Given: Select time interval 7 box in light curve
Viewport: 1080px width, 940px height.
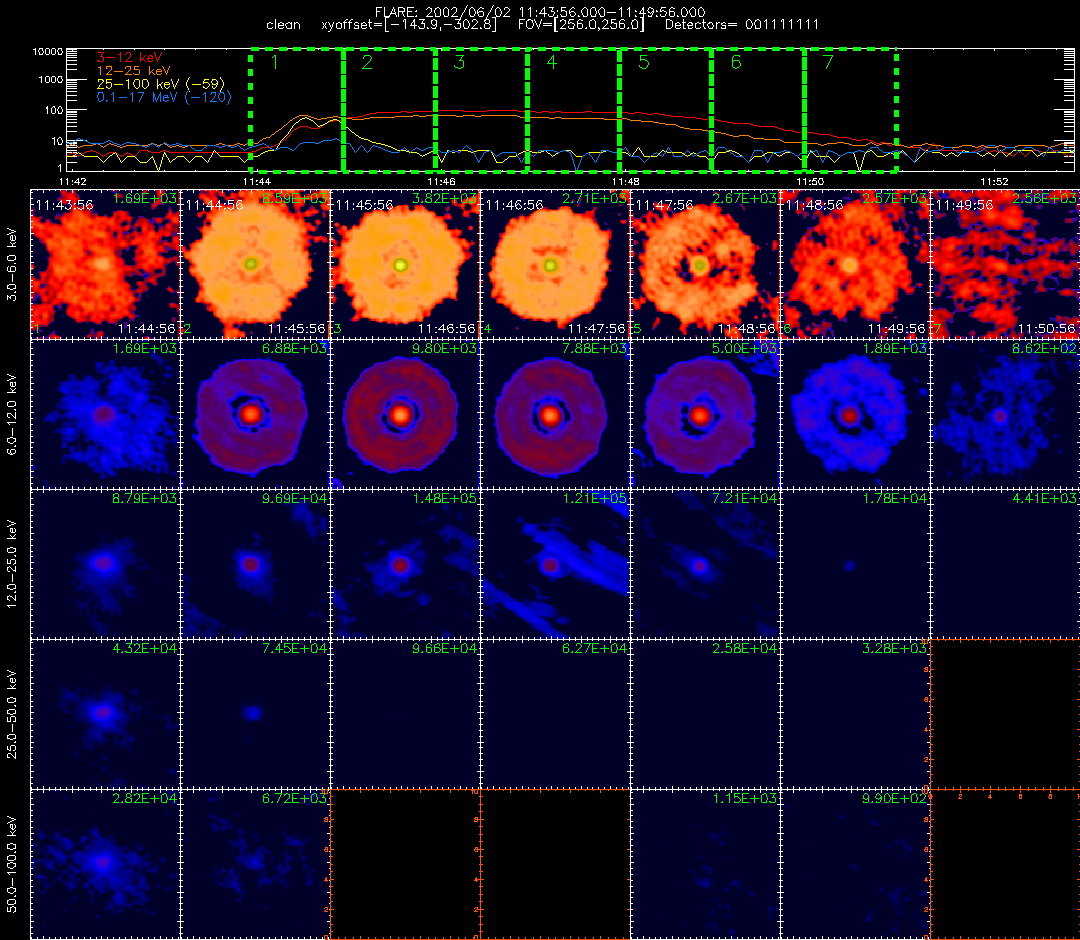Looking at the screenshot, I should (851, 110).
